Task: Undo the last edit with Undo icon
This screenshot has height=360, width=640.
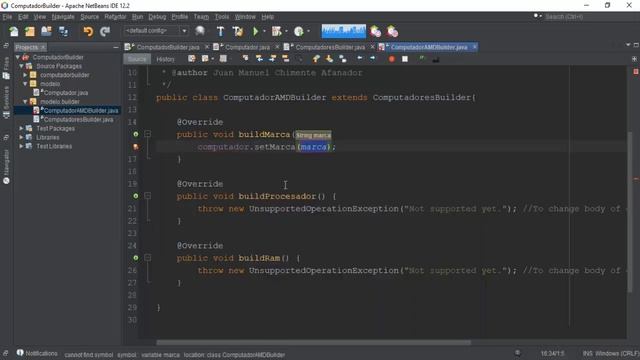Action: tap(88, 31)
